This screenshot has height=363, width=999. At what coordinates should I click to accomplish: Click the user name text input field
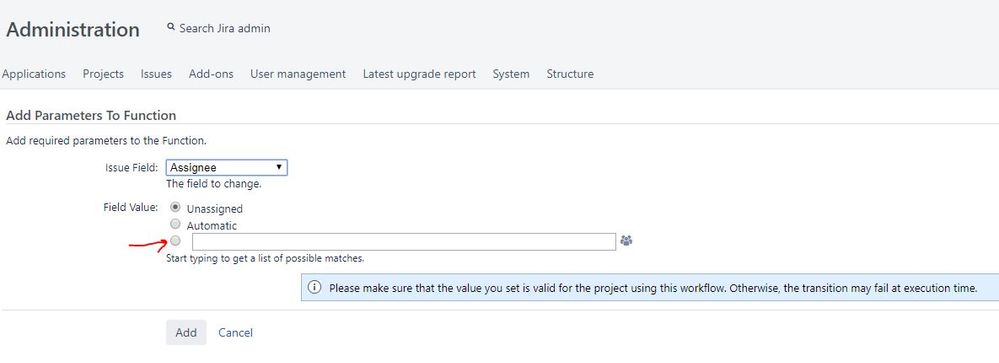tap(404, 241)
